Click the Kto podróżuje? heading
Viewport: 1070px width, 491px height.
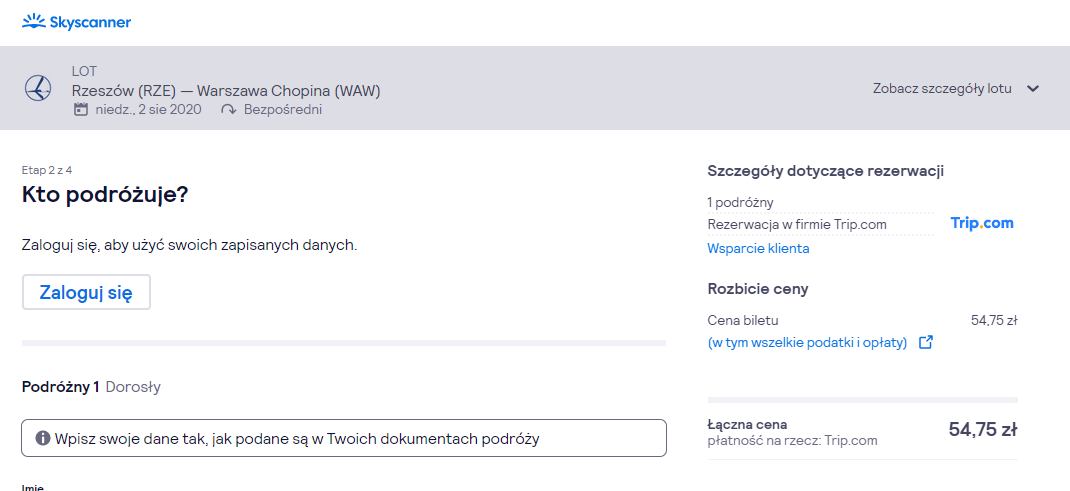(x=104, y=195)
